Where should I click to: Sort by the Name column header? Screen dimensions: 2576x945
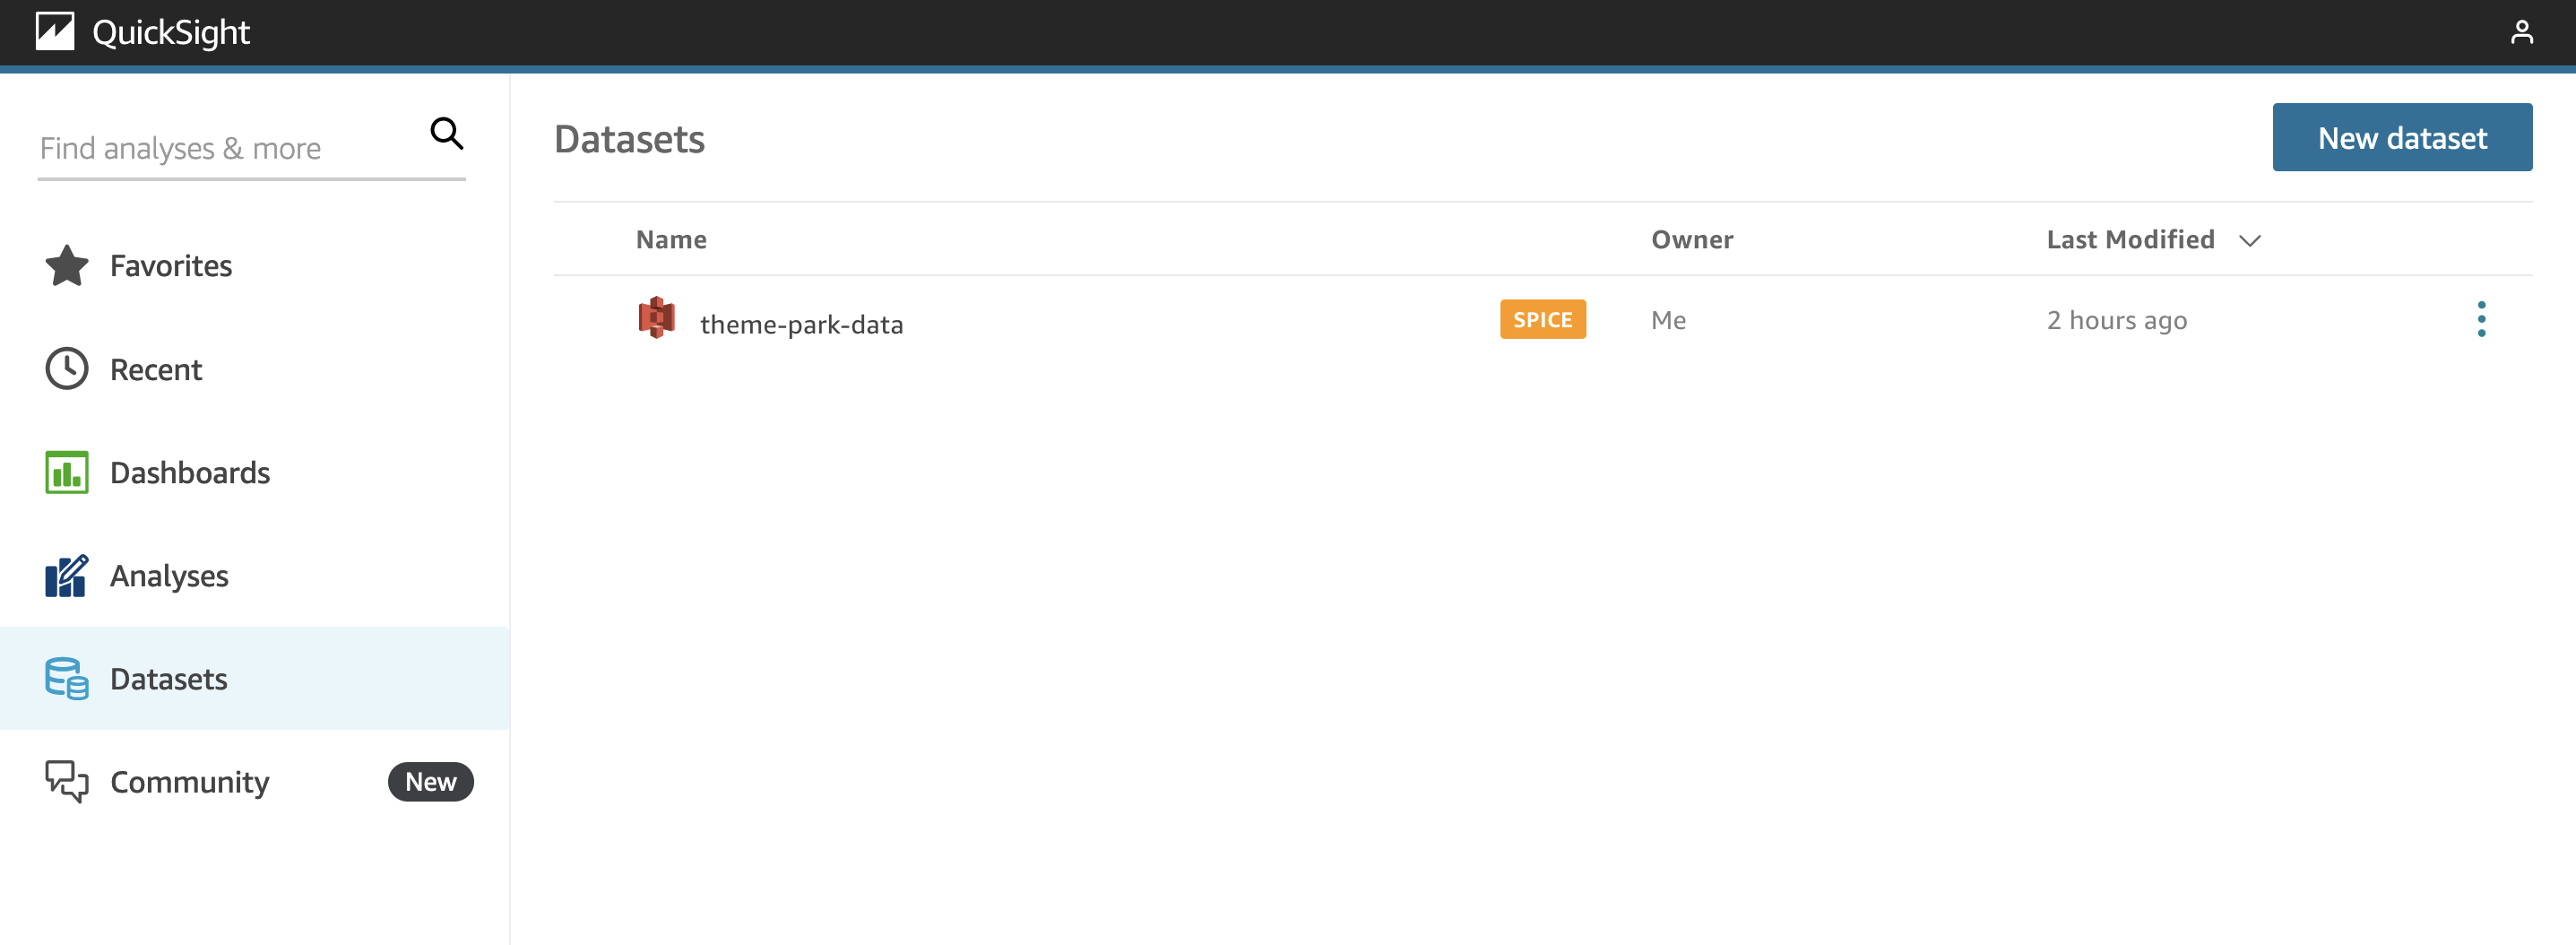coord(671,240)
